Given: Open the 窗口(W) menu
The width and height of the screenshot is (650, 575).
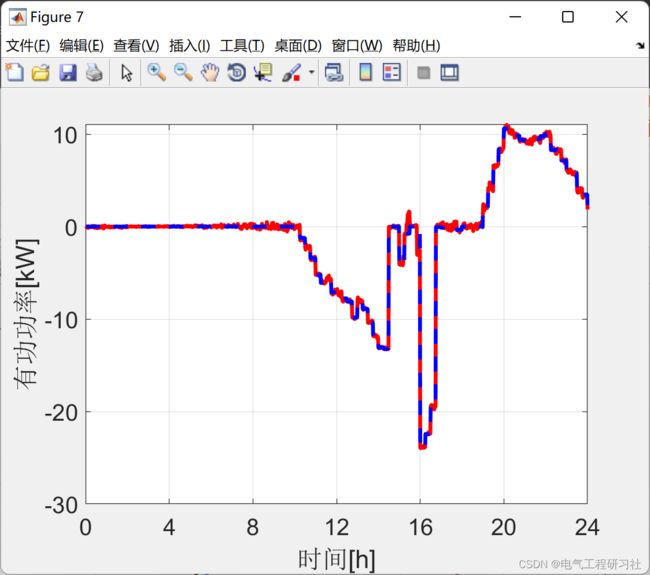Looking at the screenshot, I should point(357,46).
